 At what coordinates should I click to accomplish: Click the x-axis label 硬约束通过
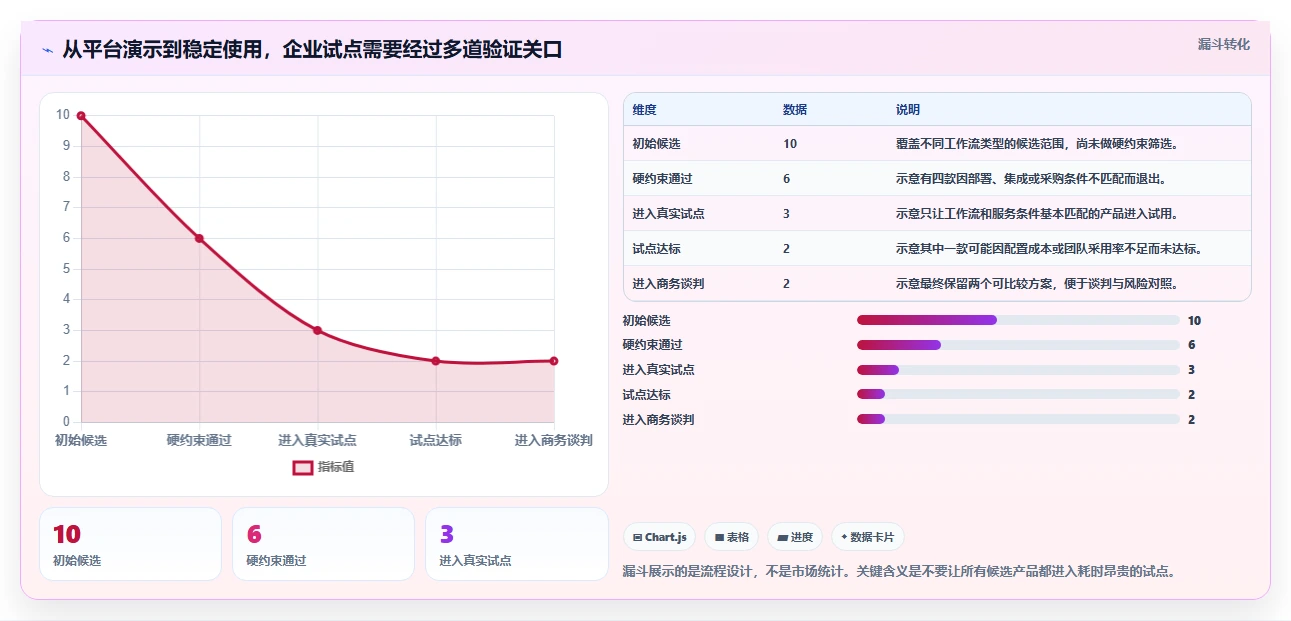pyautogui.click(x=199, y=440)
